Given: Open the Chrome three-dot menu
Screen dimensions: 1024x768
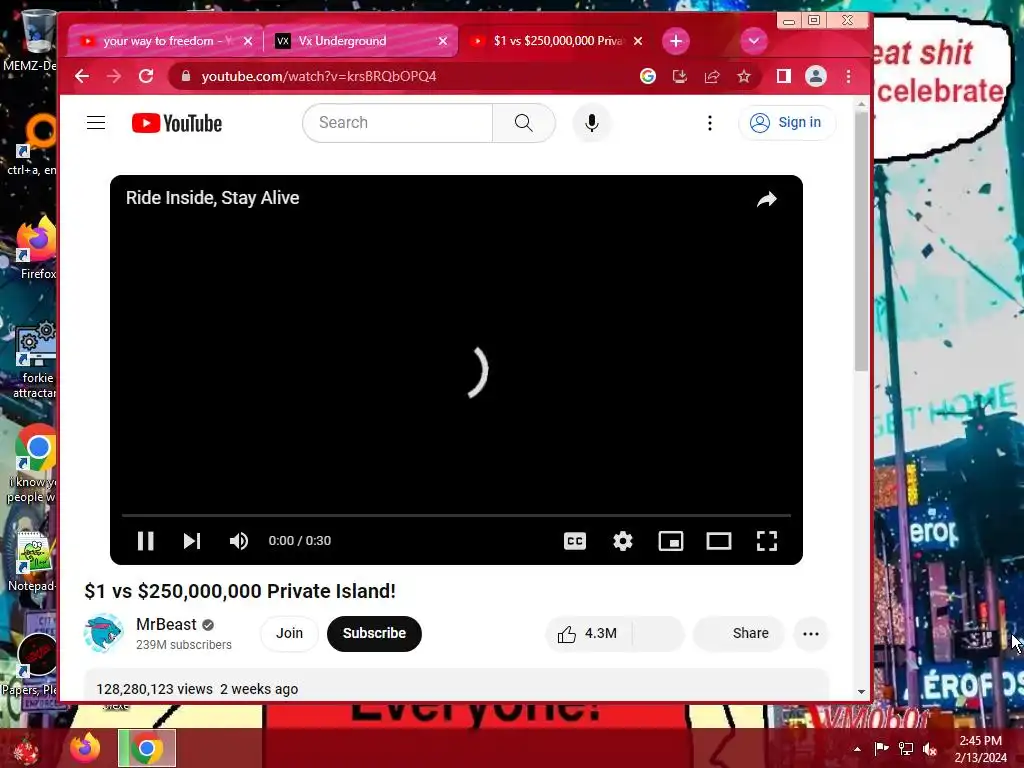Looking at the screenshot, I should [x=848, y=76].
